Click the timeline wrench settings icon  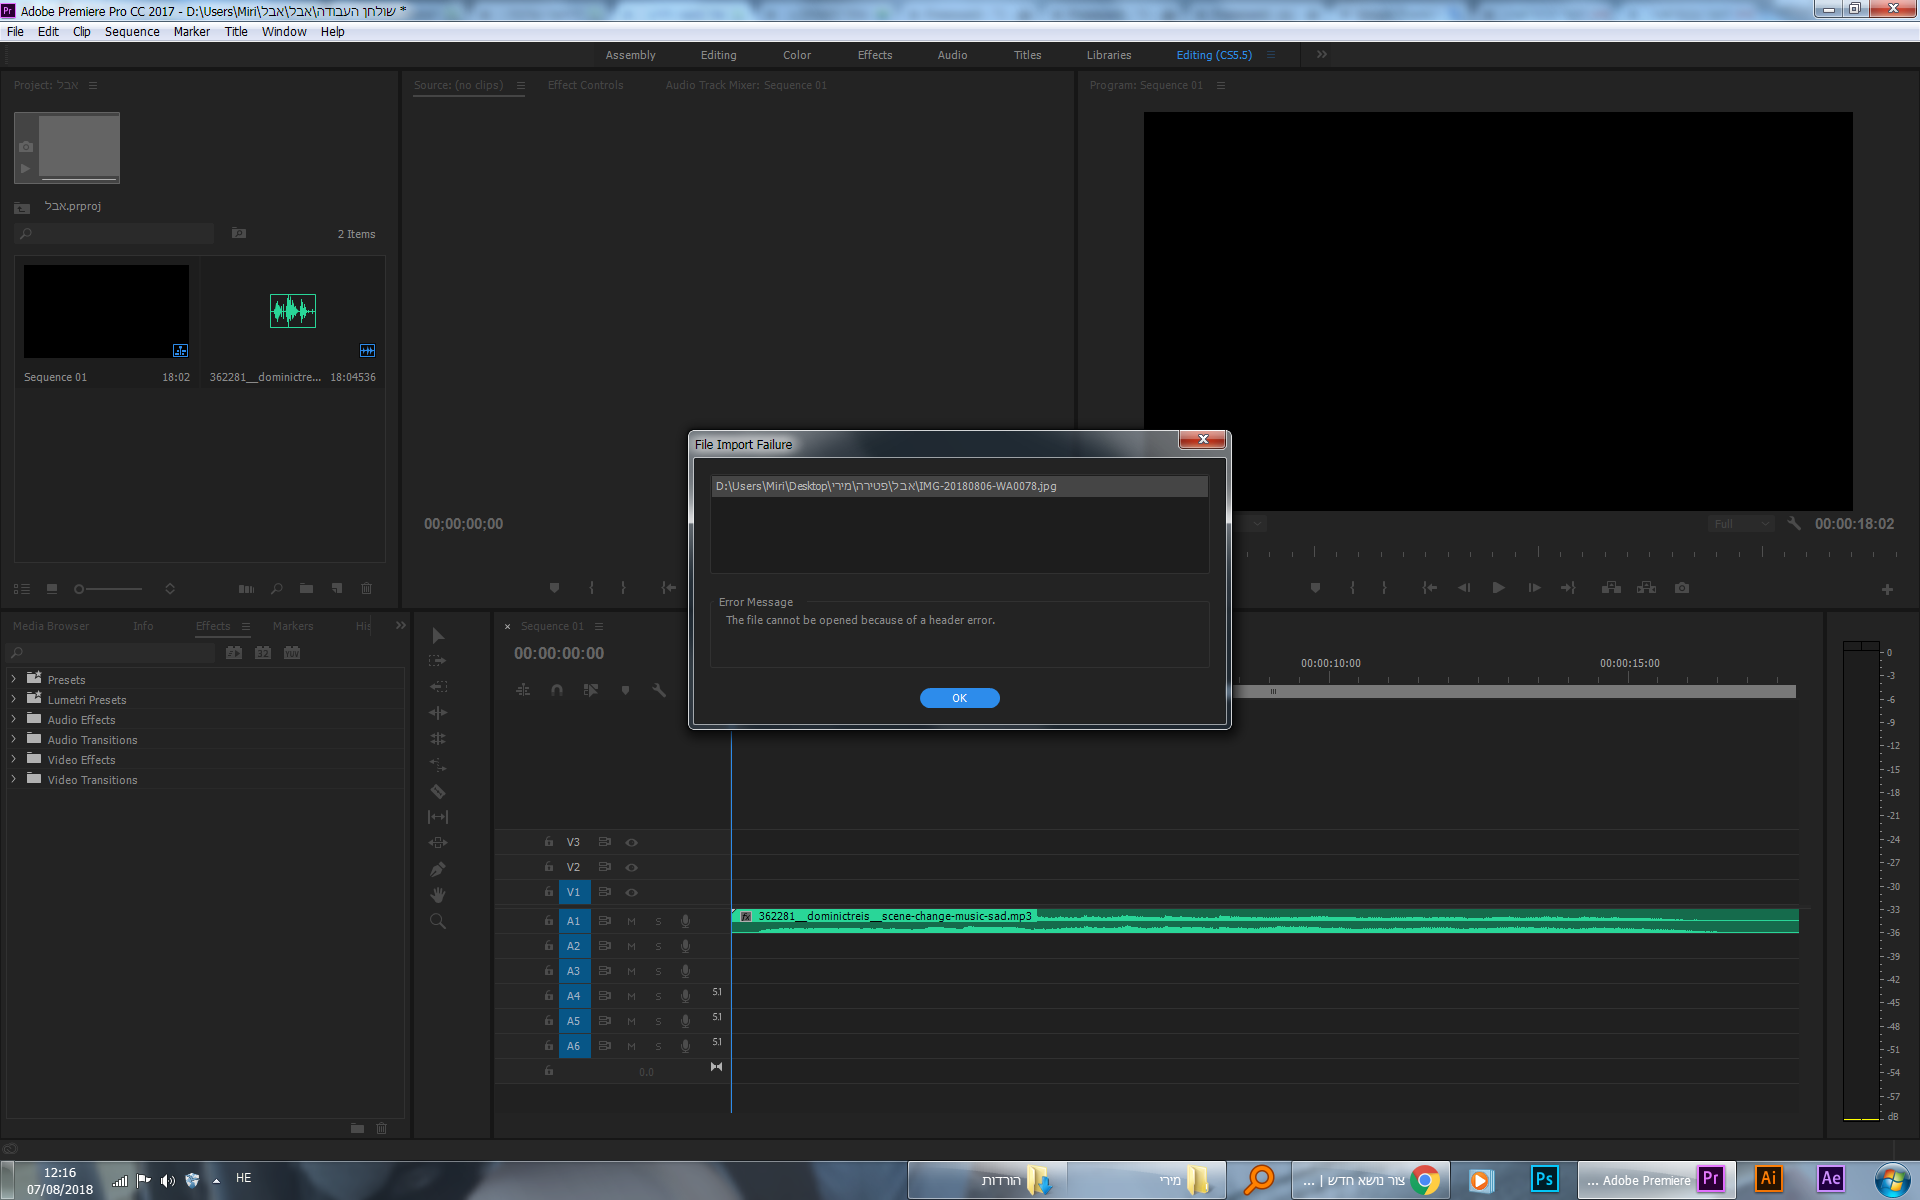click(659, 690)
